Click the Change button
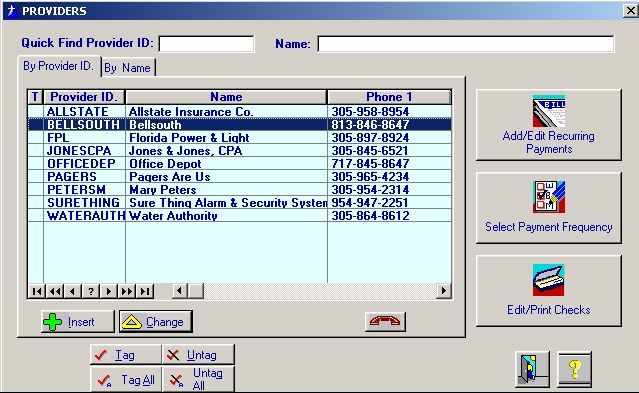The width and height of the screenshot is (639, 393). tap(156, 322)
